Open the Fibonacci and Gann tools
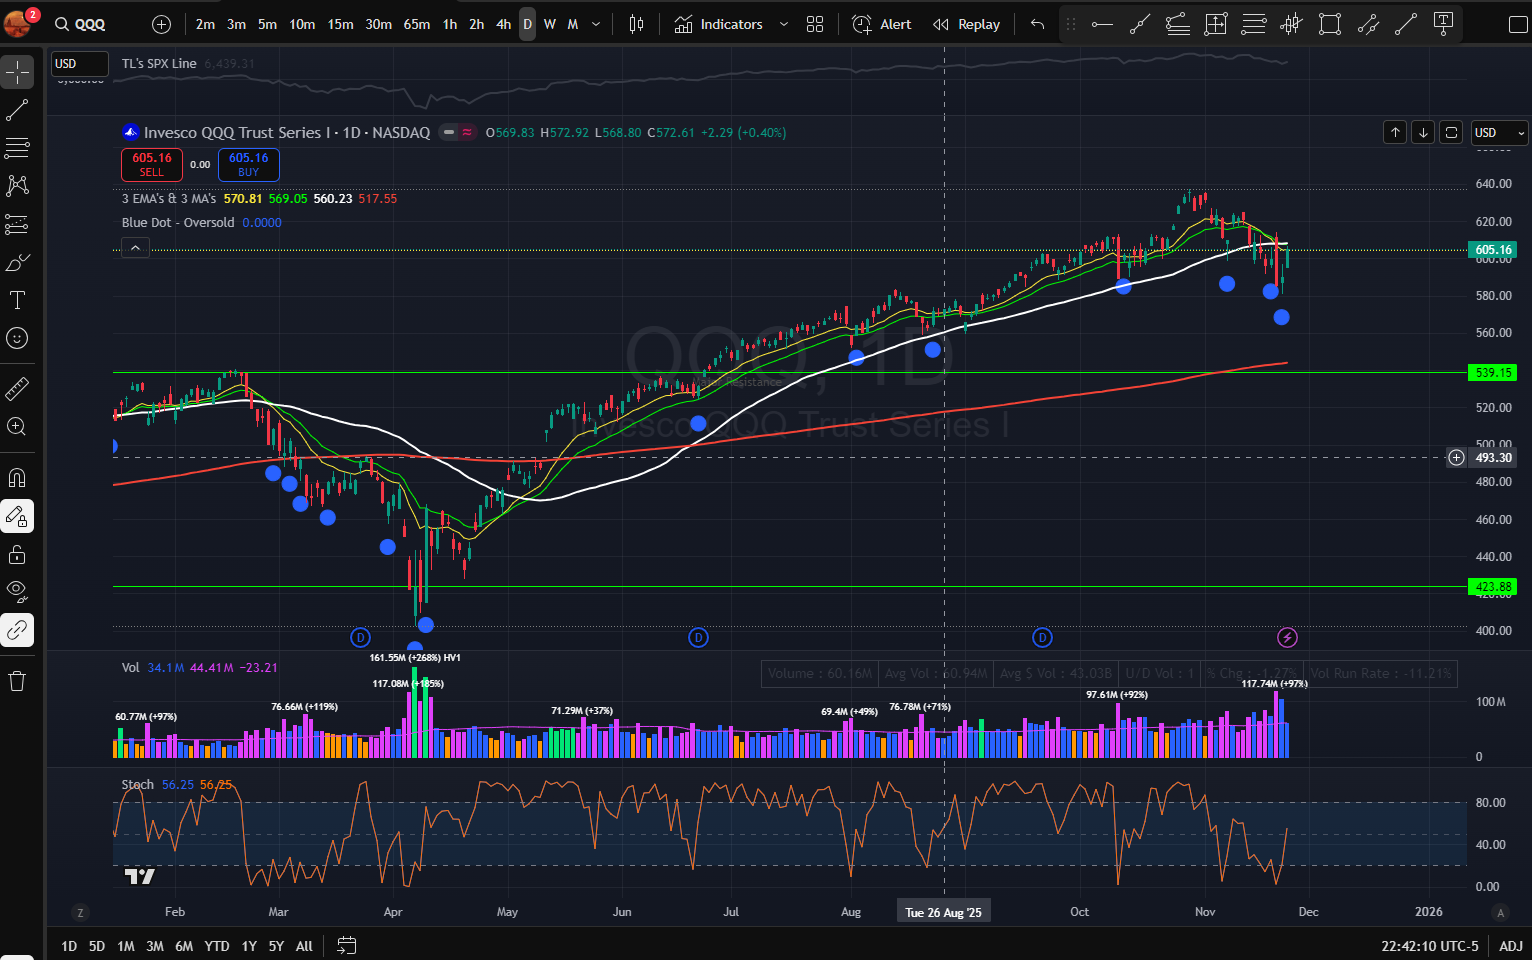This screenshot has height=960, width=1532. [x=17, y=148]
